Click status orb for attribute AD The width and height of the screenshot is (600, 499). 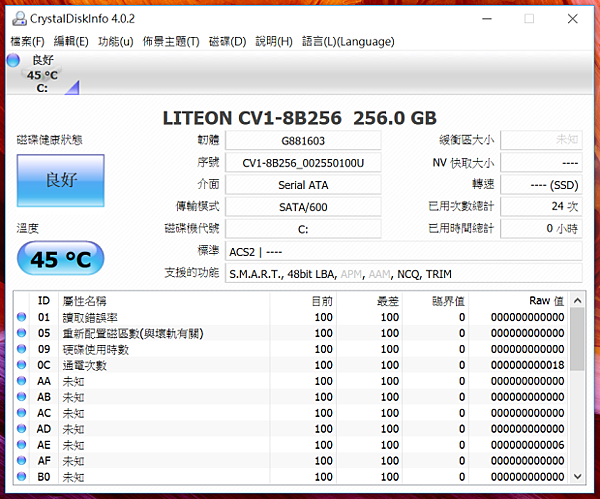tap(21, 429)
